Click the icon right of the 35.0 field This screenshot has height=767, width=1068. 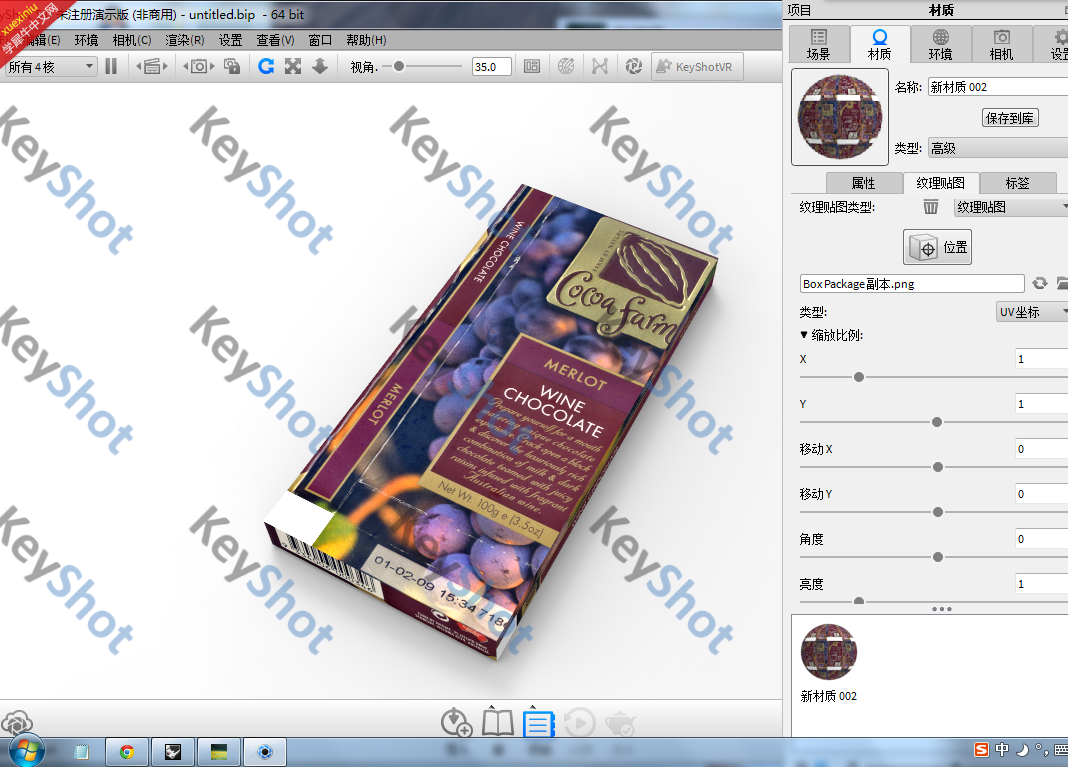coord(532,66)
